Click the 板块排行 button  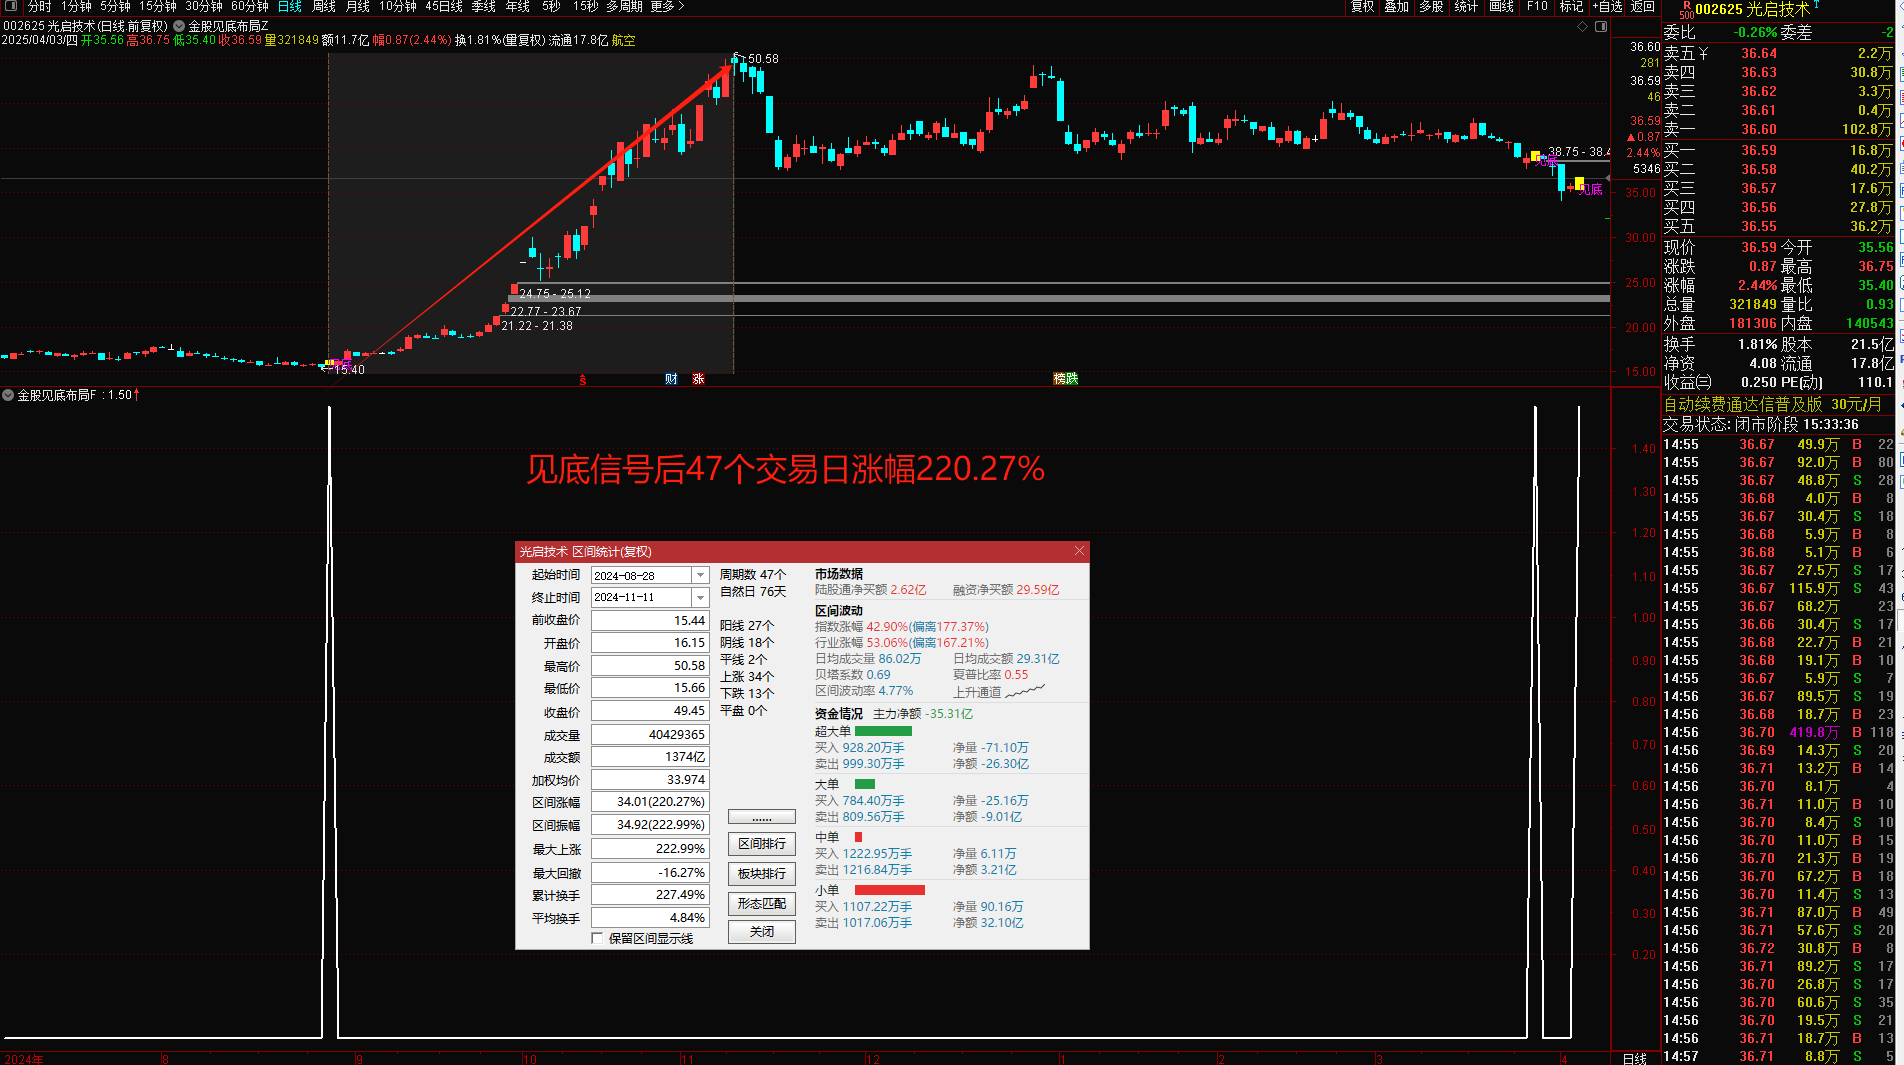(762, 874)
